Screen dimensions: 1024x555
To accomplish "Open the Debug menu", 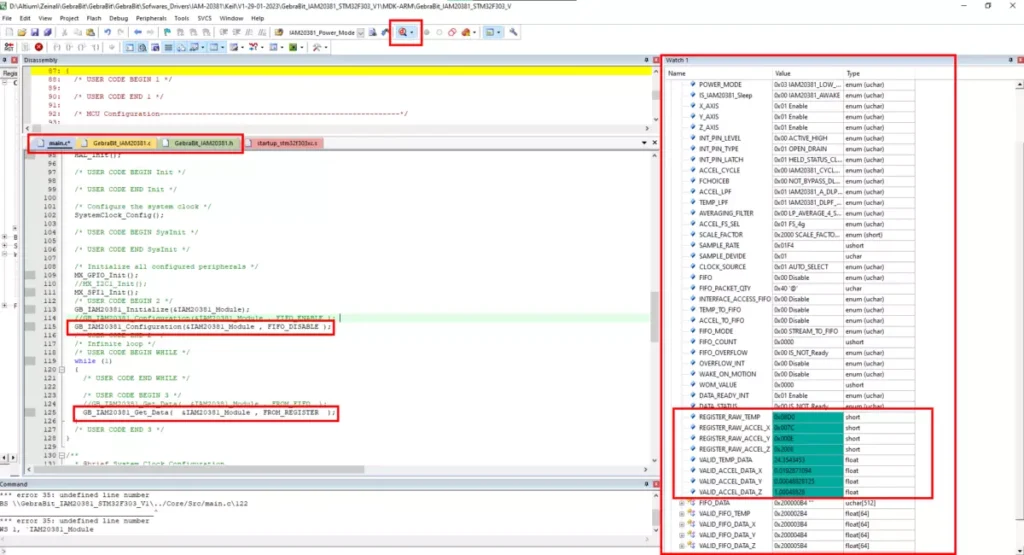I will [x=118, y=18].
